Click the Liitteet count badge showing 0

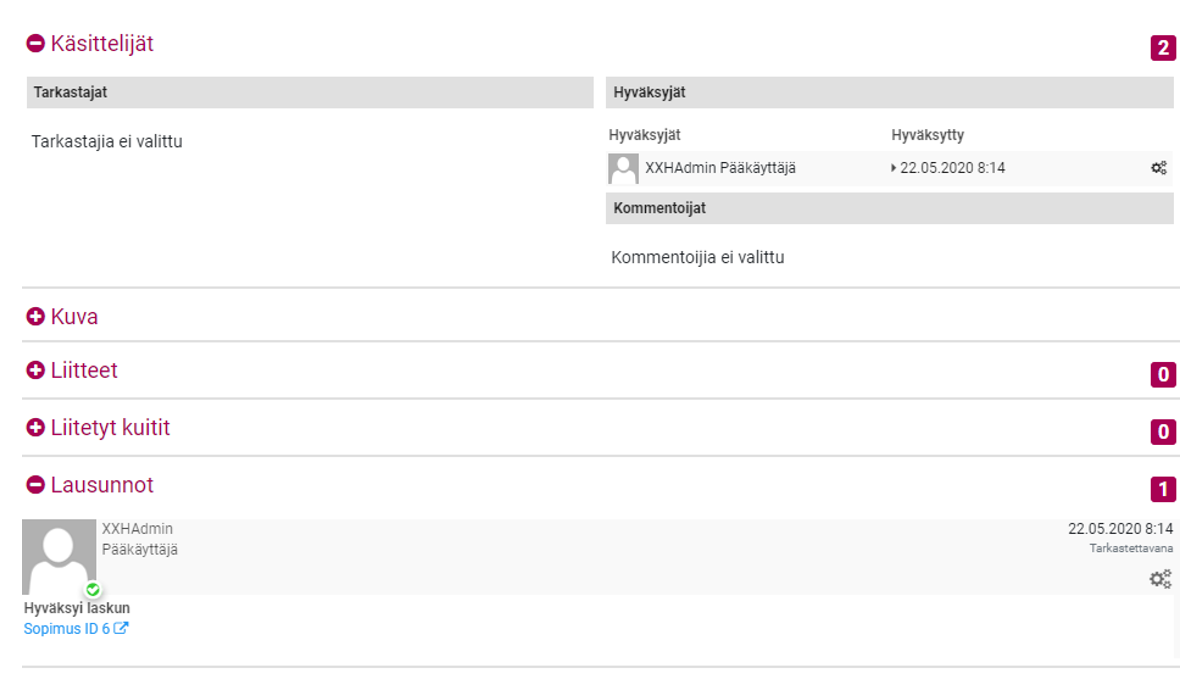[1163, 375]
